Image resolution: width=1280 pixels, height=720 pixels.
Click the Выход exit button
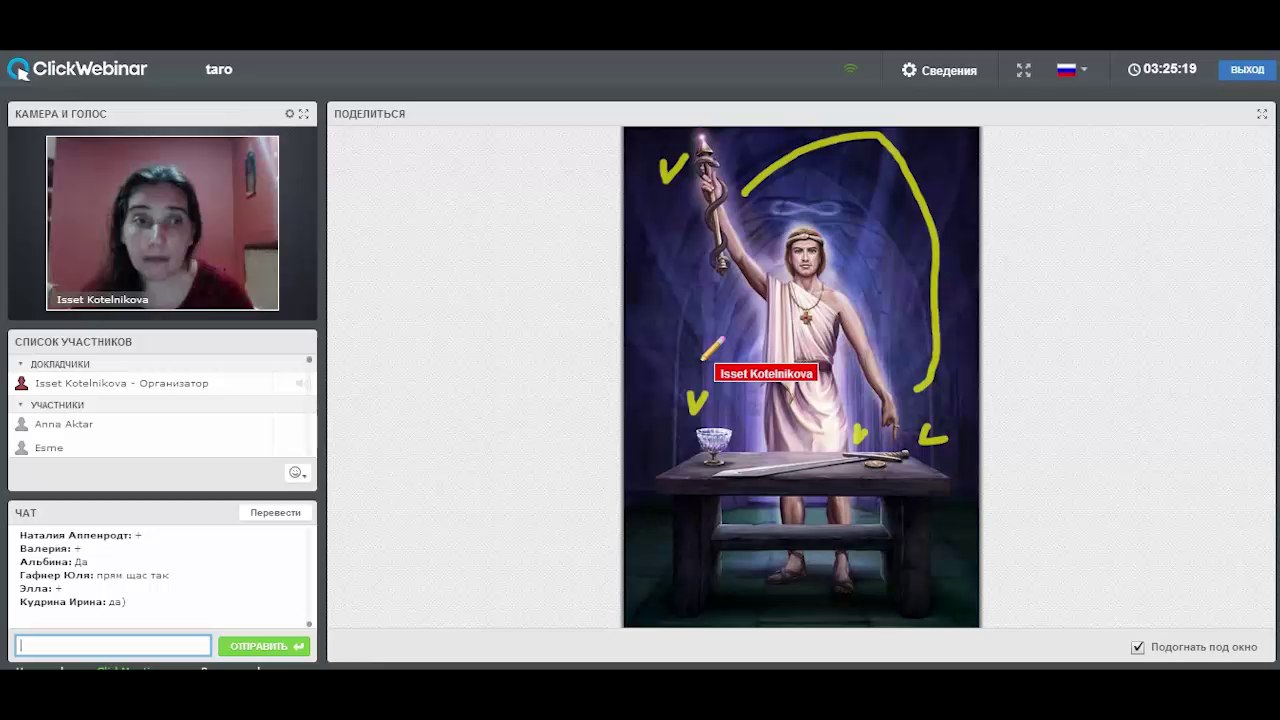(1247, 70)
